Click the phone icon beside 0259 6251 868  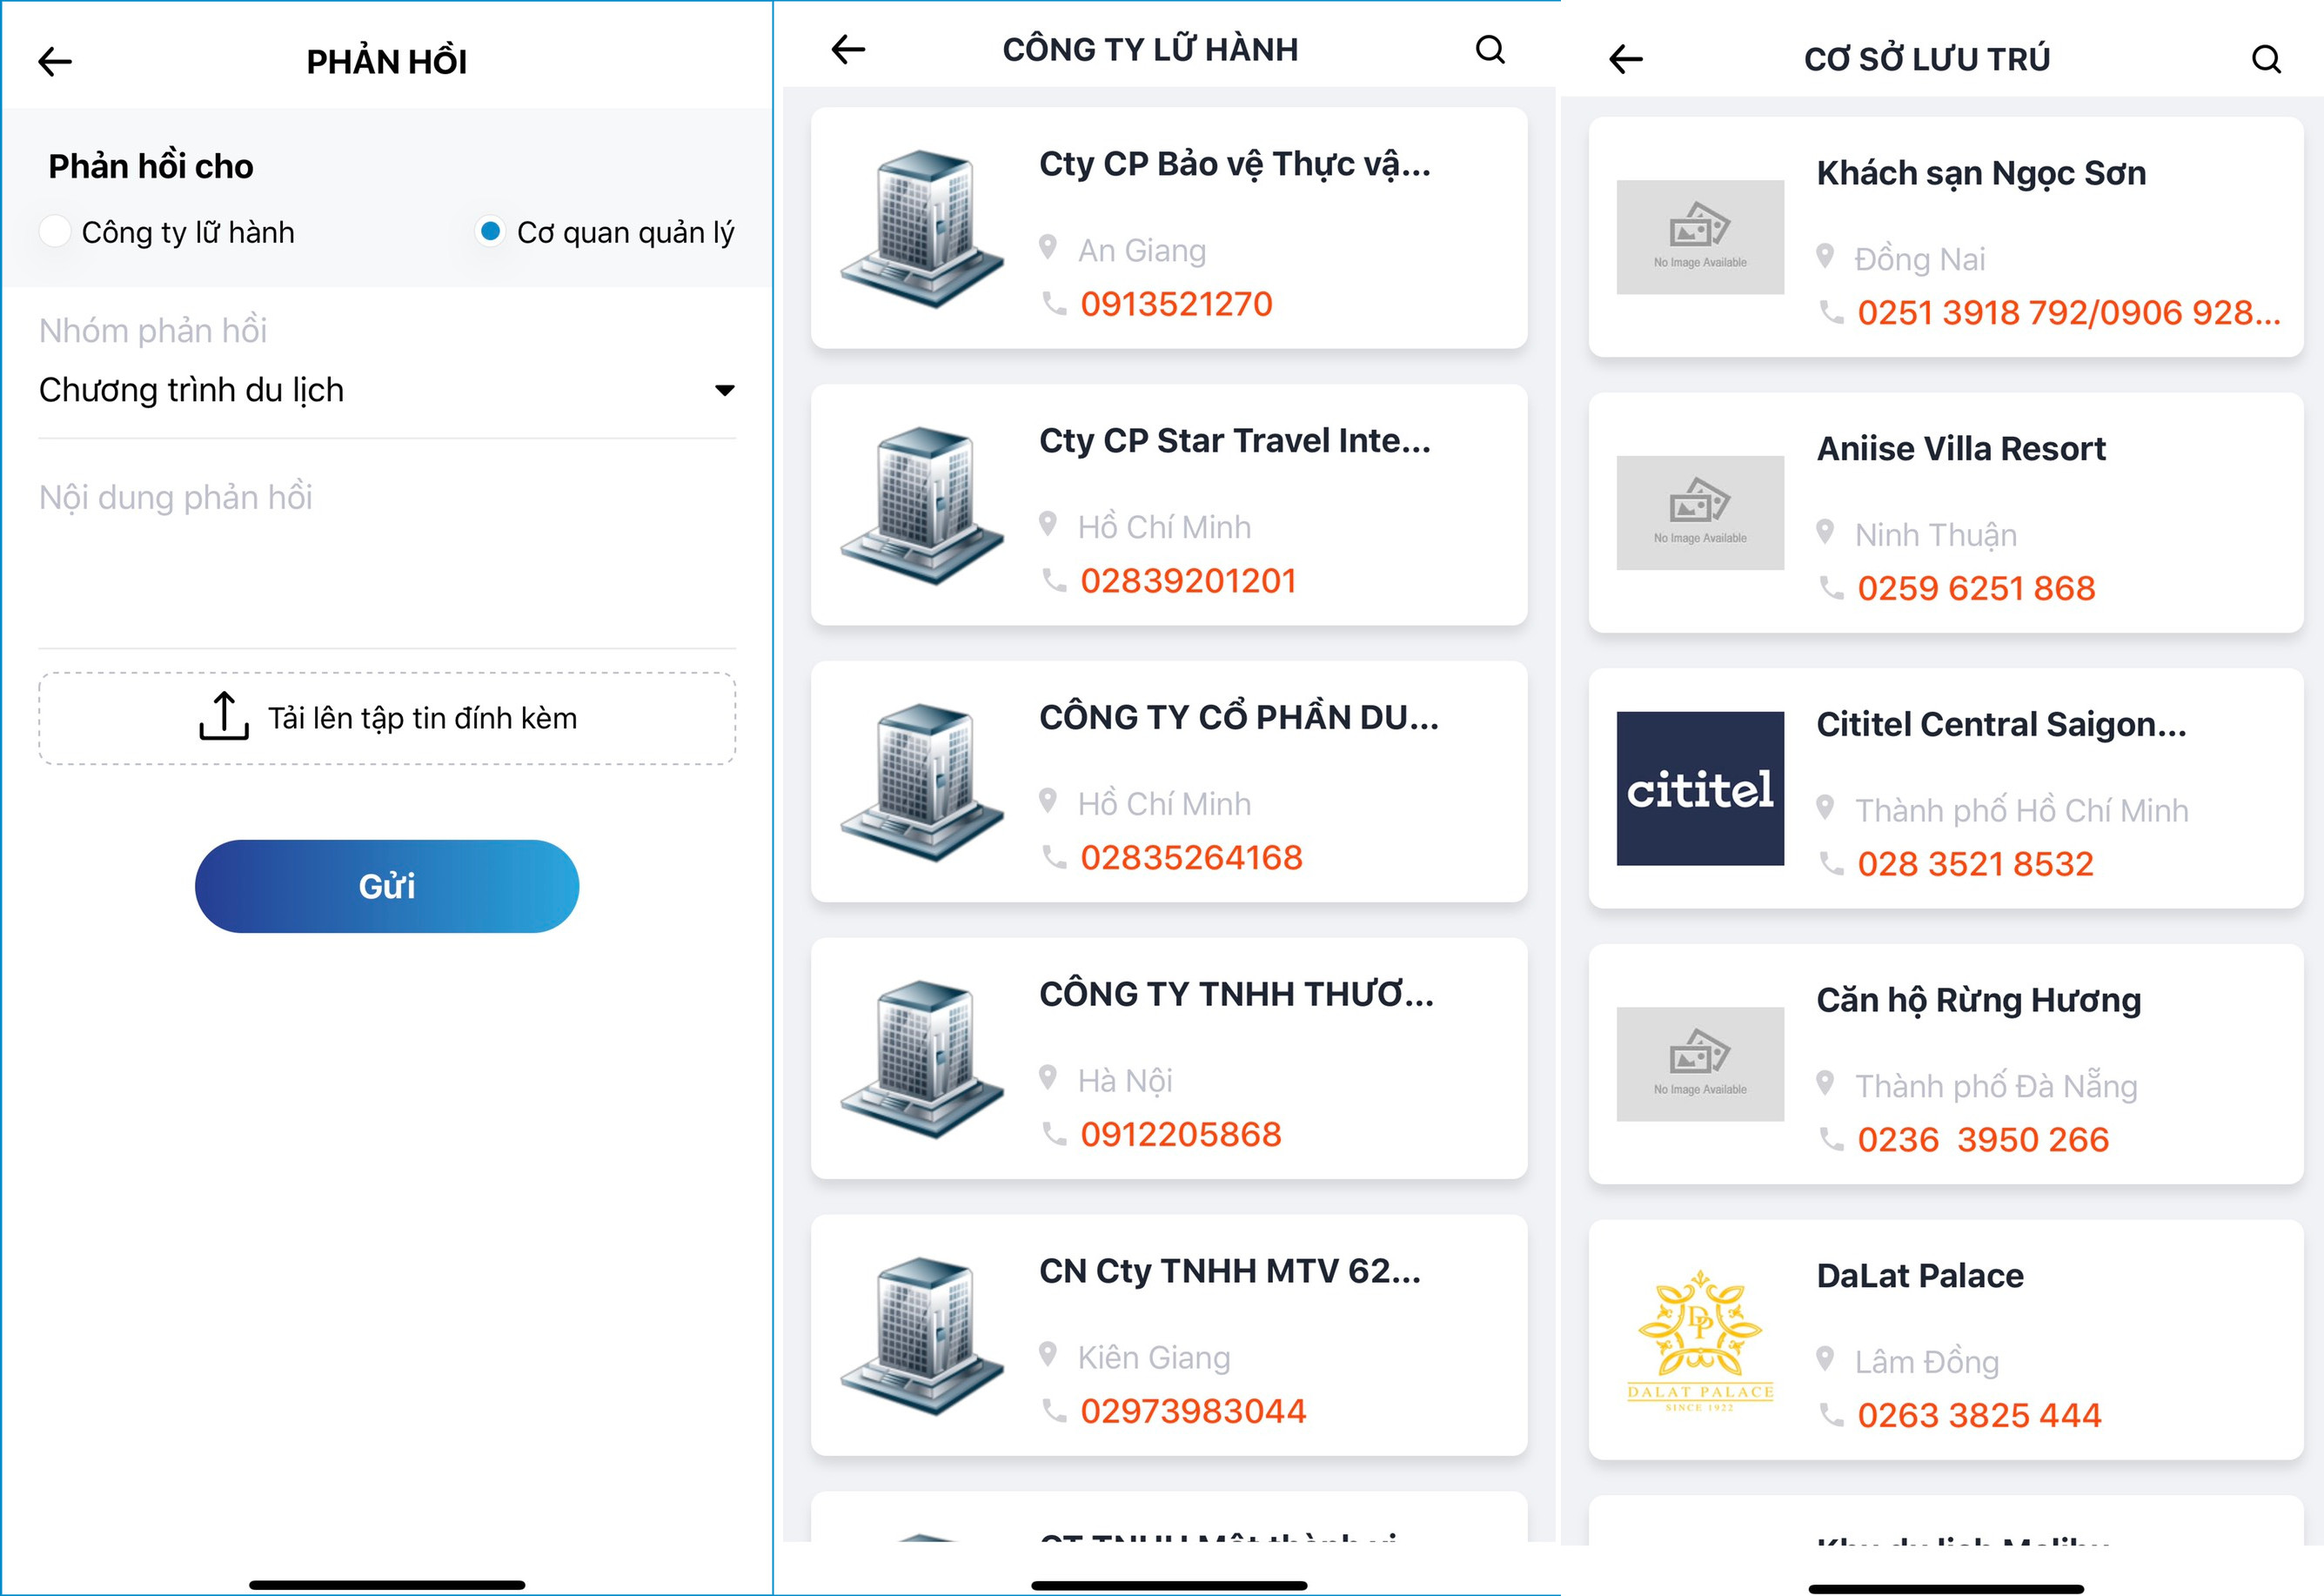tap(1831, 588)
